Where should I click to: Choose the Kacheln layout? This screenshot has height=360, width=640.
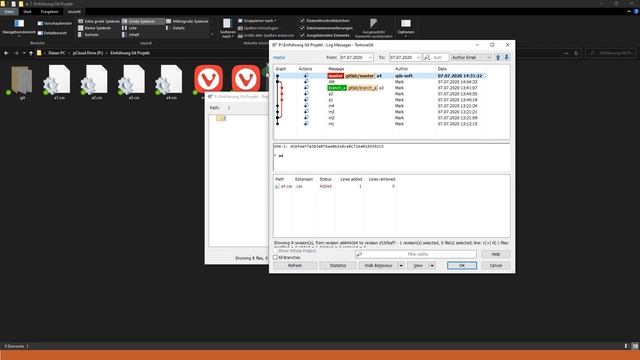89,35
